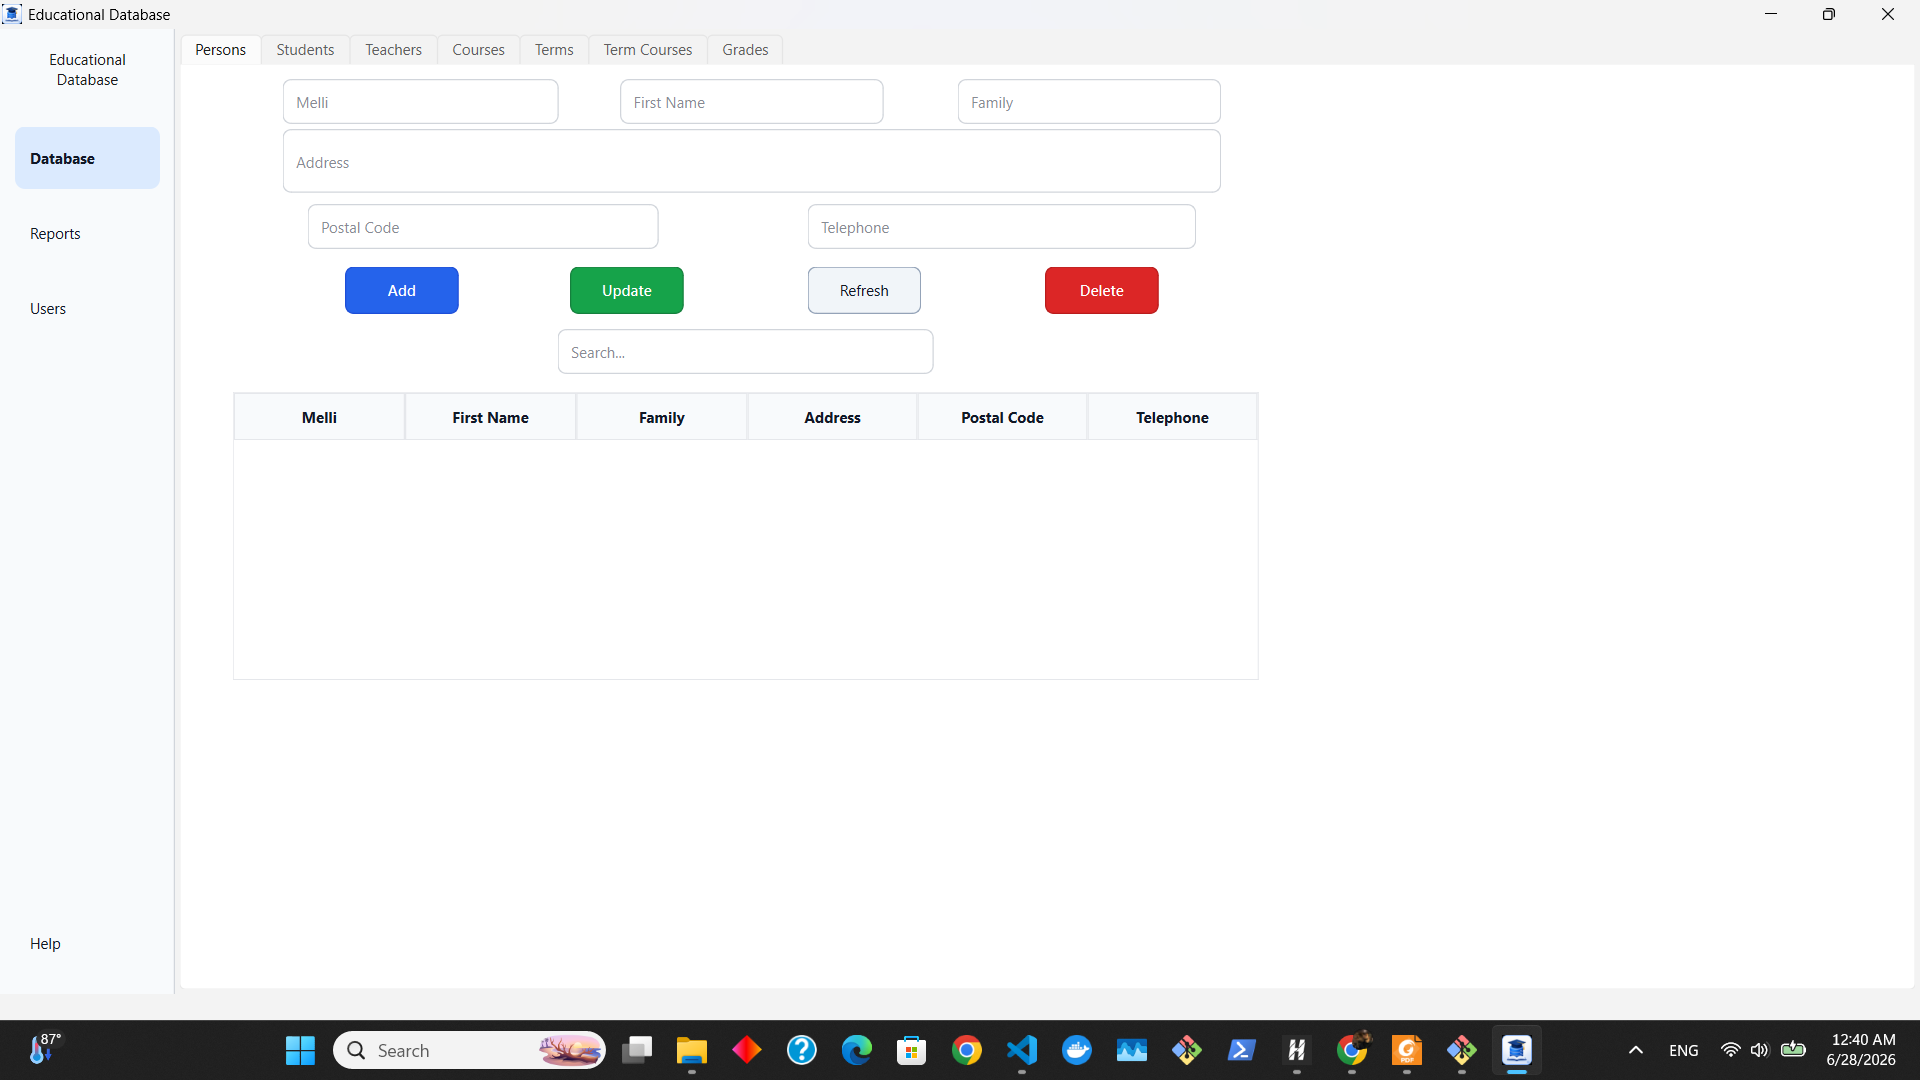The image size is (1920, 1080).
Task: Click the ENG language indicator
Action: [x=1684, y=1050]
